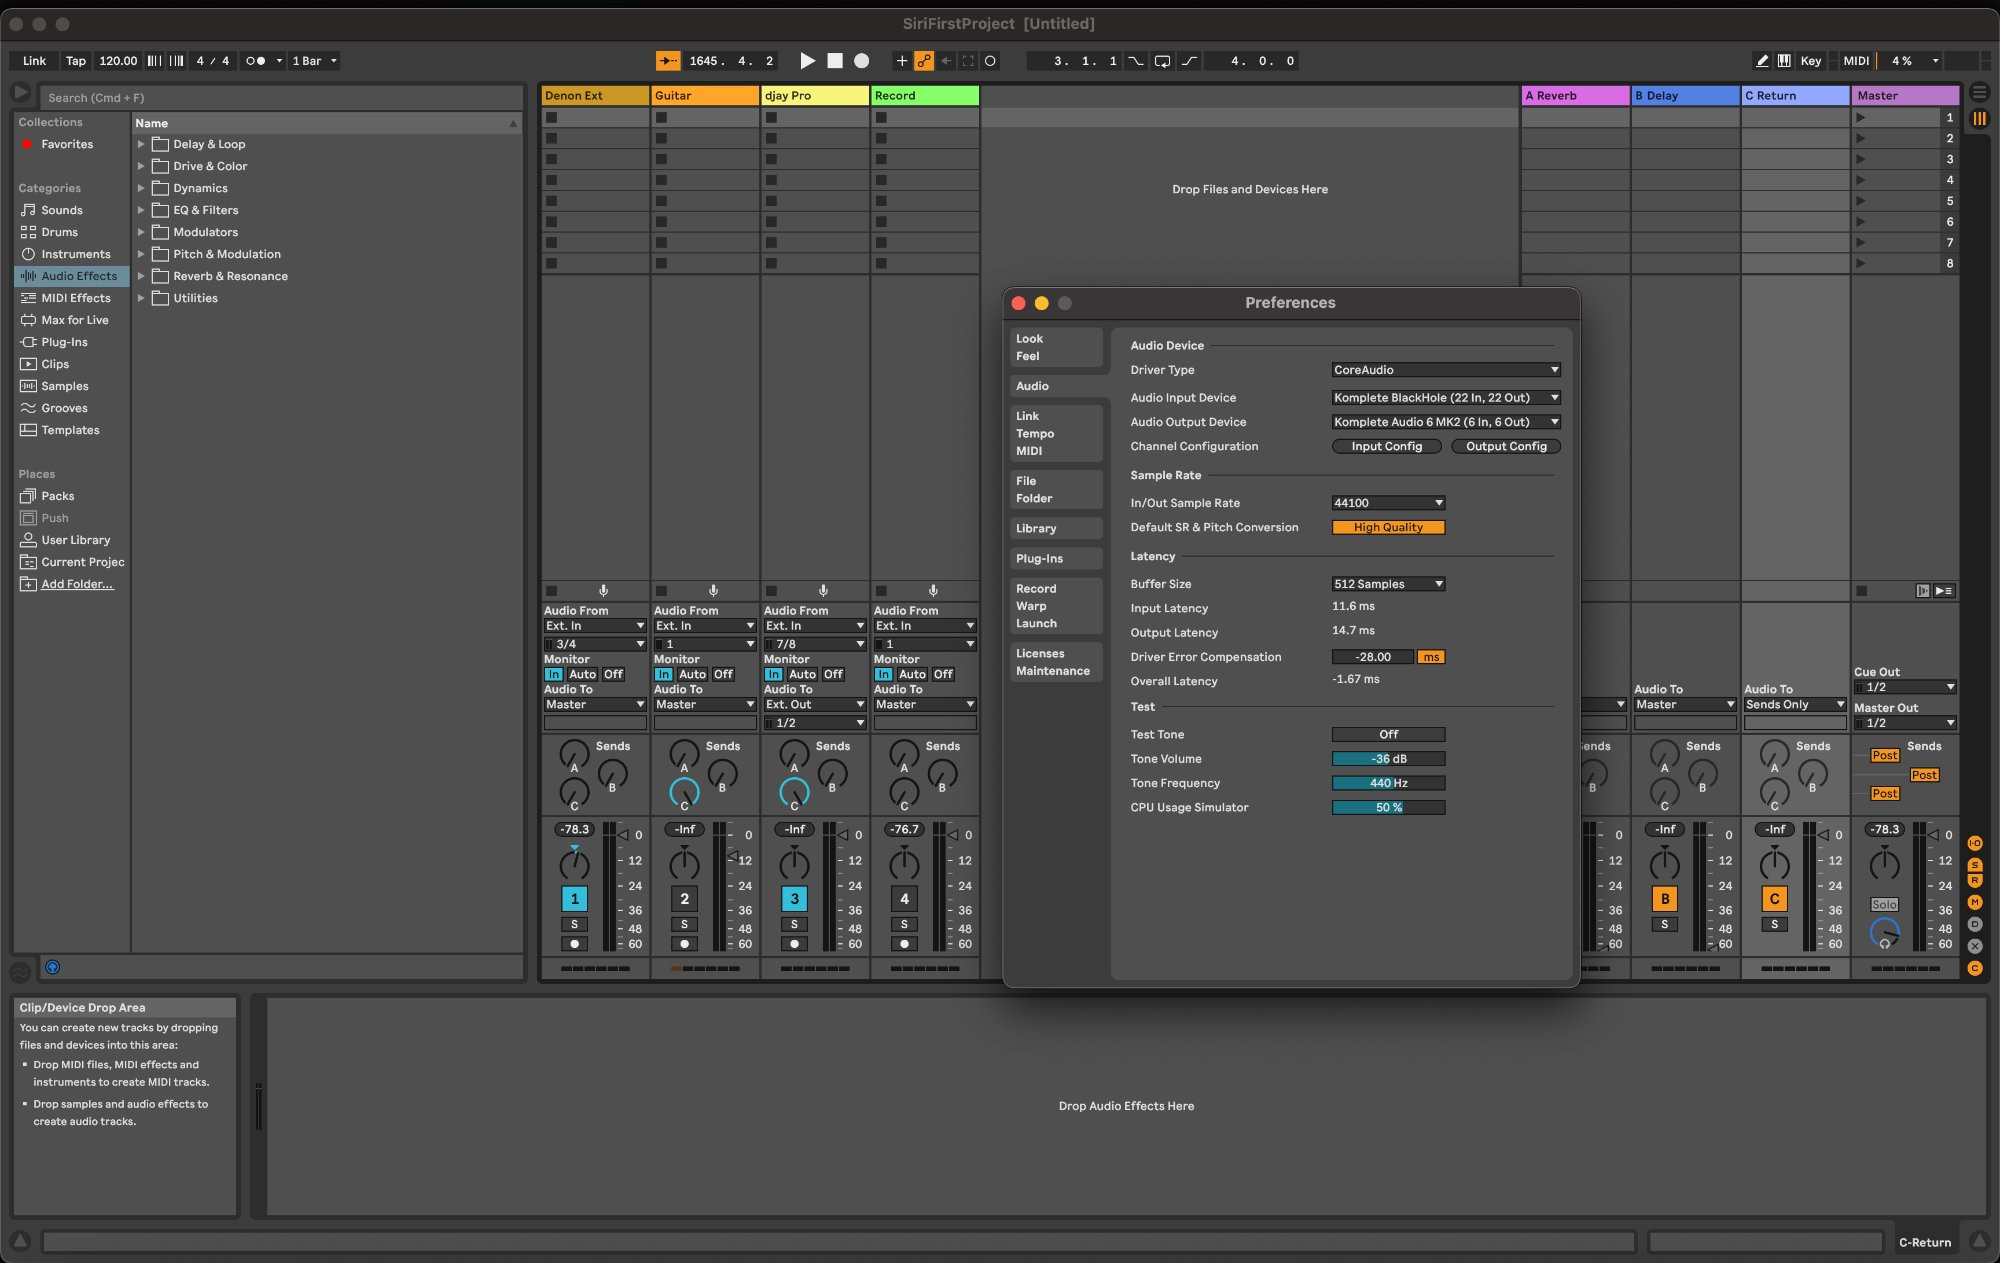Viewport: 2000px width, 1263px height.
Task: Open the Audio Input Device dropdown
Action: [x=1445, y=398]
